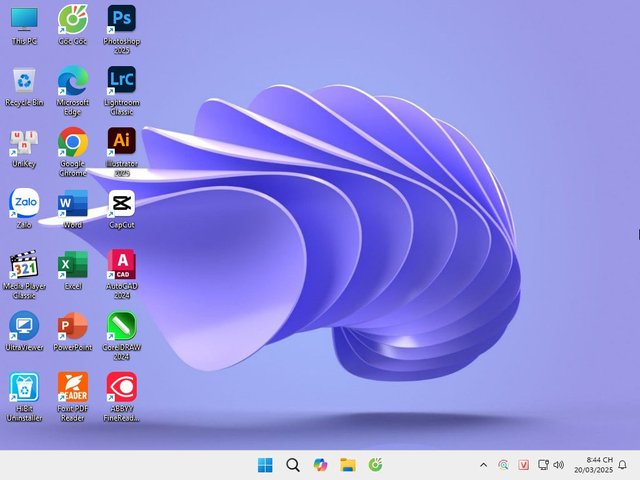Open AutoCAD 2024 shortcut
This screenshot has width=640, height=480.
click(x=122, y=274)
